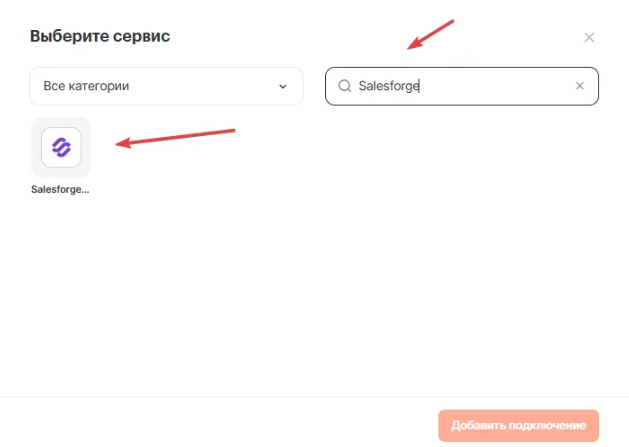
Task: Select the purple Salesforge logo icon
Action: point(61,148)
